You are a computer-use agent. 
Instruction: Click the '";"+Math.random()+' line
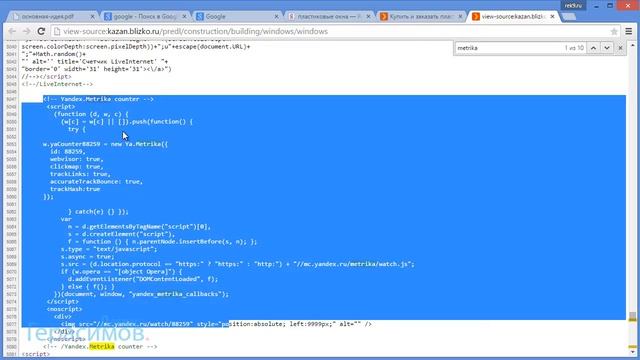[54, 54]
